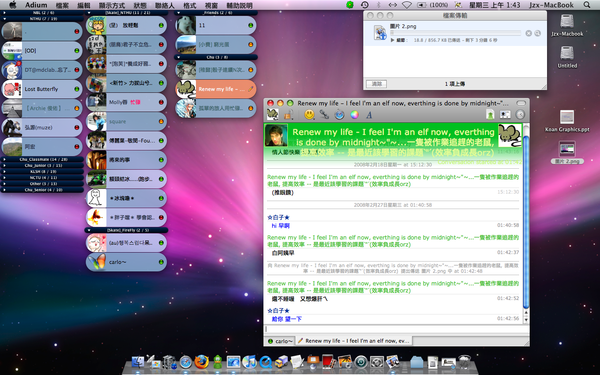Open Time Machine icon in the menu bar
Viewport: 600px width, 375px height.
pyautogui.click(x=365, y=5)
